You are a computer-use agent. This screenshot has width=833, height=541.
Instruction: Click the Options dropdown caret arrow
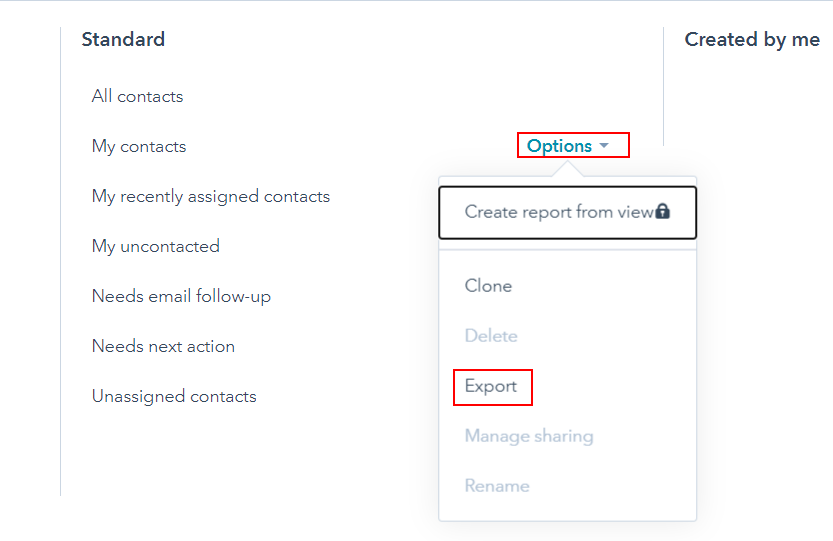point(604,145)
